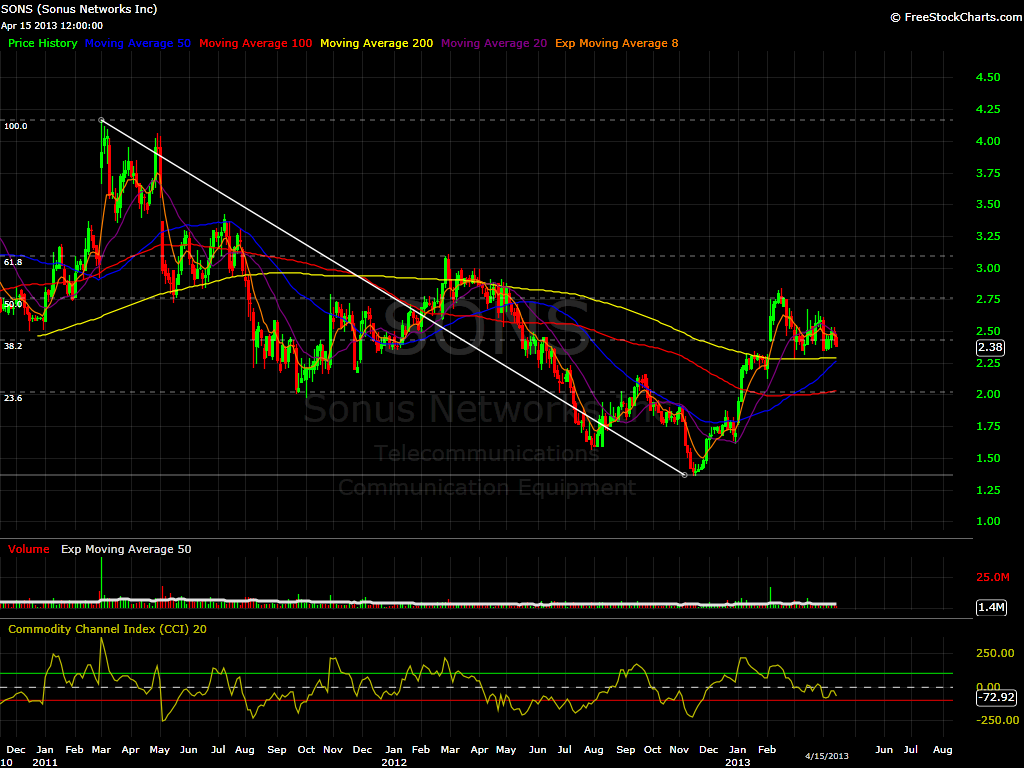Click the Commodity Channel Index (CCI) 20 label
1024x768 pixels.
click(x=107, y=629)
